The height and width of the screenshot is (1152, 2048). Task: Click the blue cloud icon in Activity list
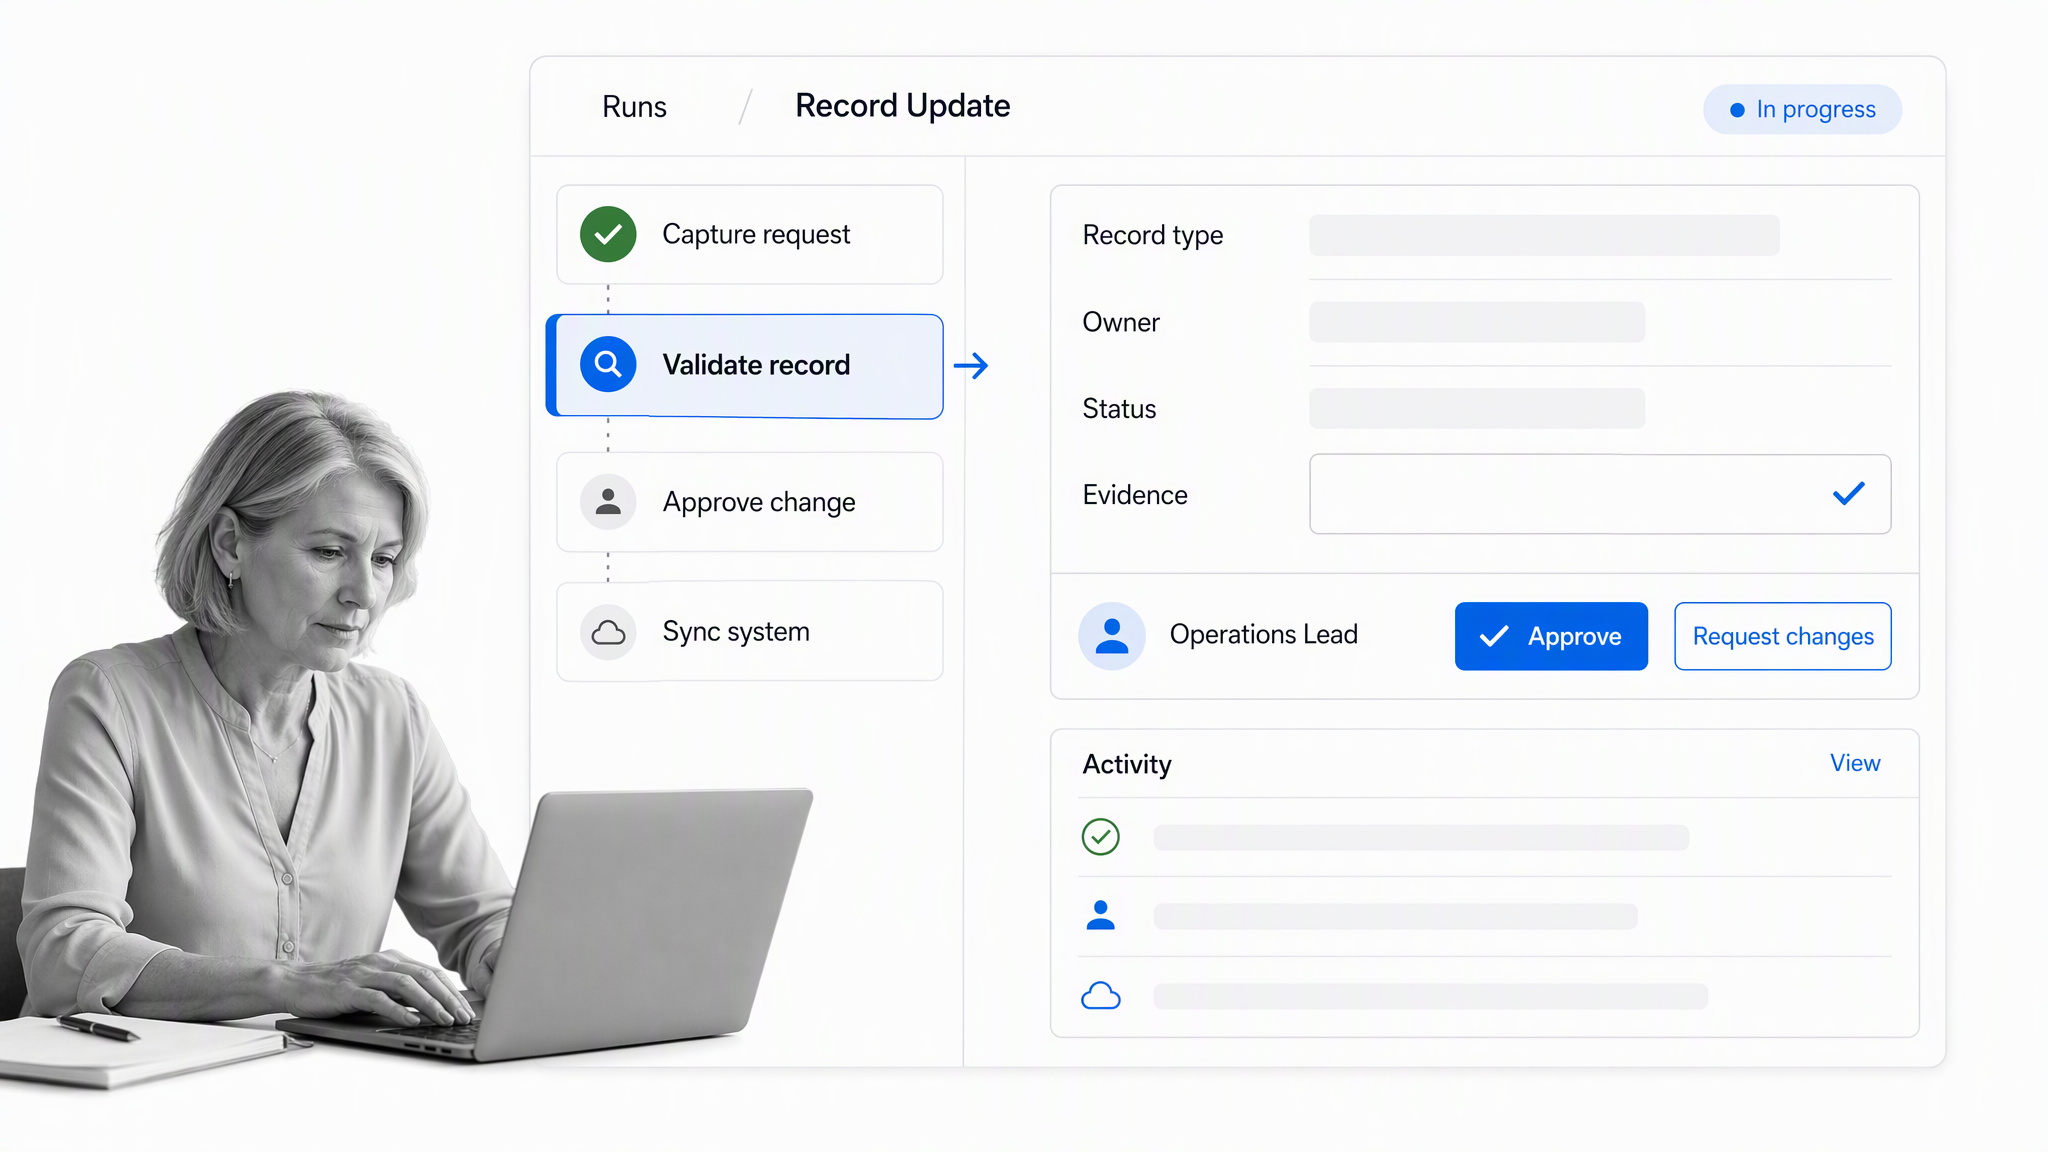[x=1100, y=996]
